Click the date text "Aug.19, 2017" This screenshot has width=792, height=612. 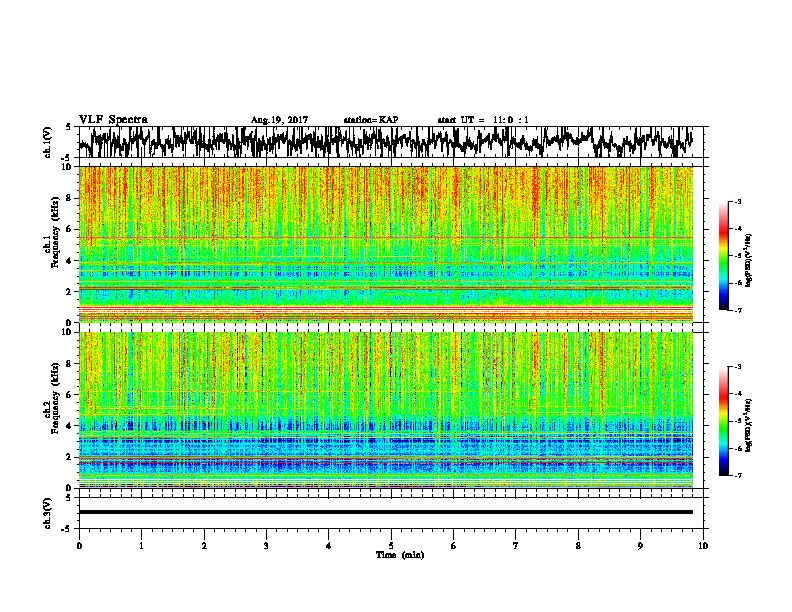pyautogui.click(x=279, y=120)
